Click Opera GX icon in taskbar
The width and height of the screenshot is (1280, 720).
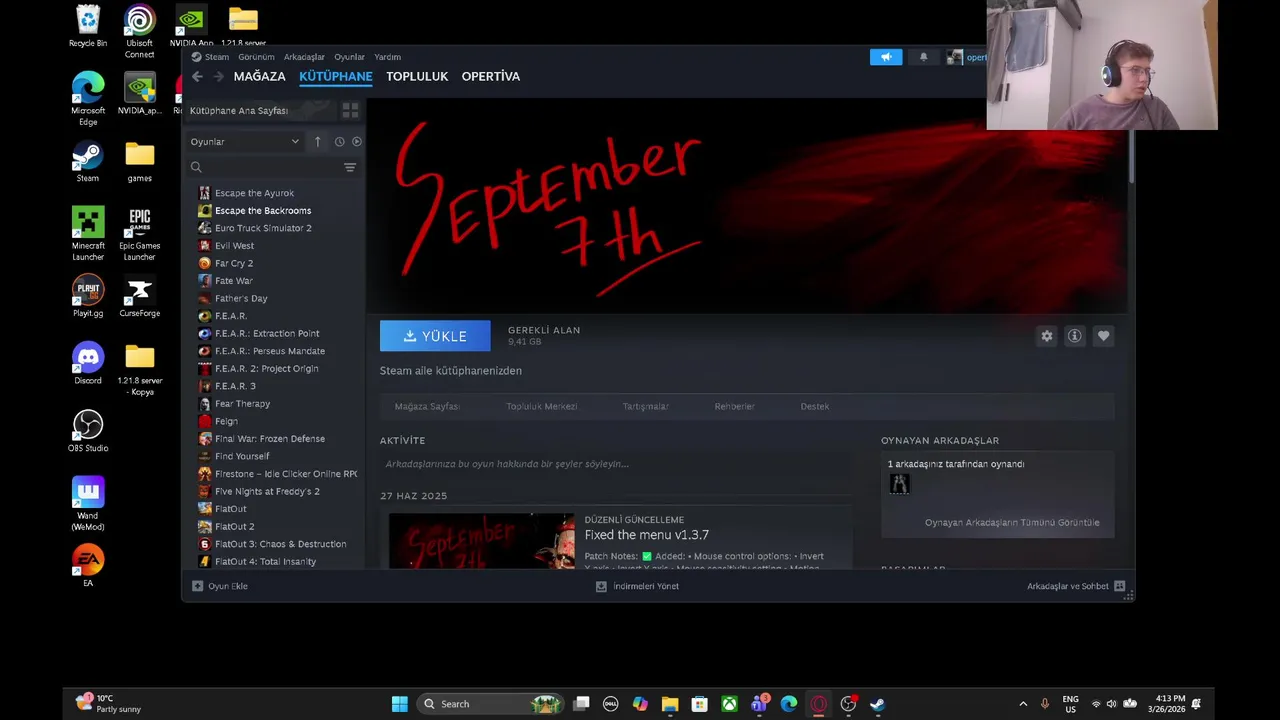coord(819,704)
